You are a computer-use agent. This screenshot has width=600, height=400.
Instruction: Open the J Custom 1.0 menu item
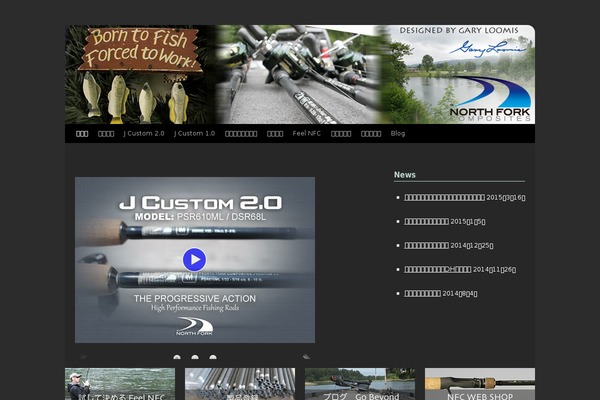194,134
